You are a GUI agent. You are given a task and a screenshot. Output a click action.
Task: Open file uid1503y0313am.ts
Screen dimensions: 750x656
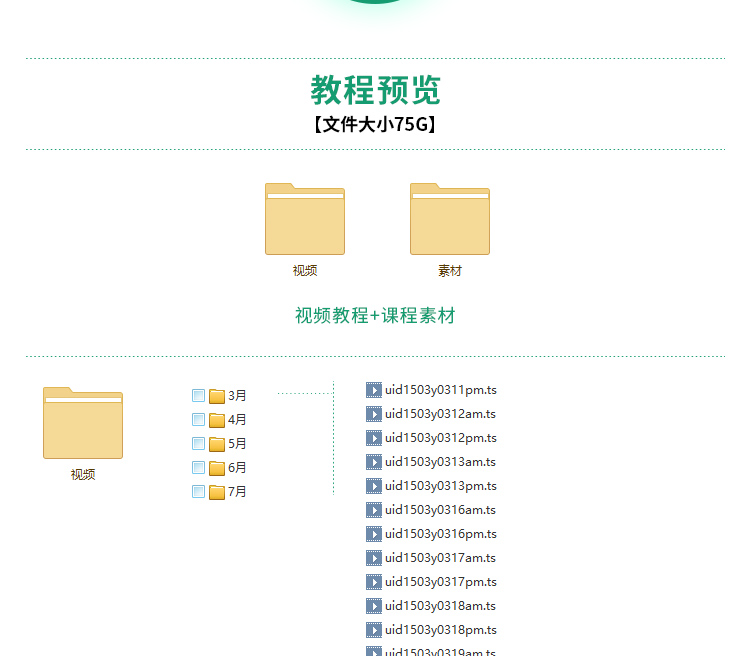(440, 462)
